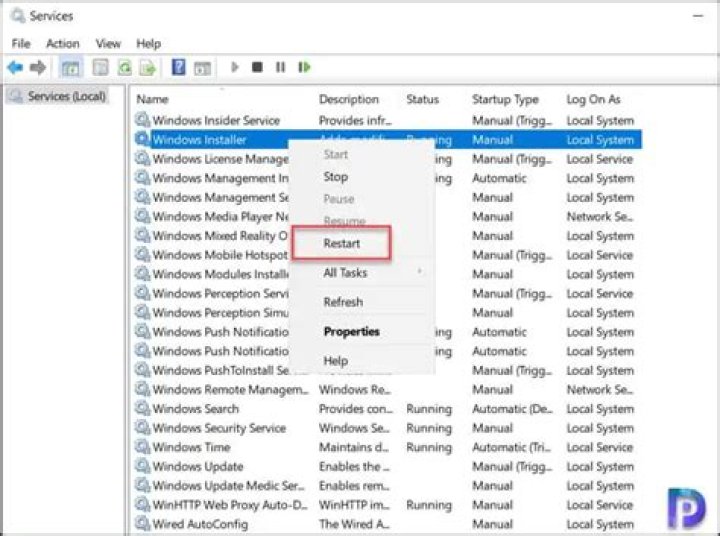Click gear icon beside Wired AutoConfig

pyautogui.click(x=142, y=523)
